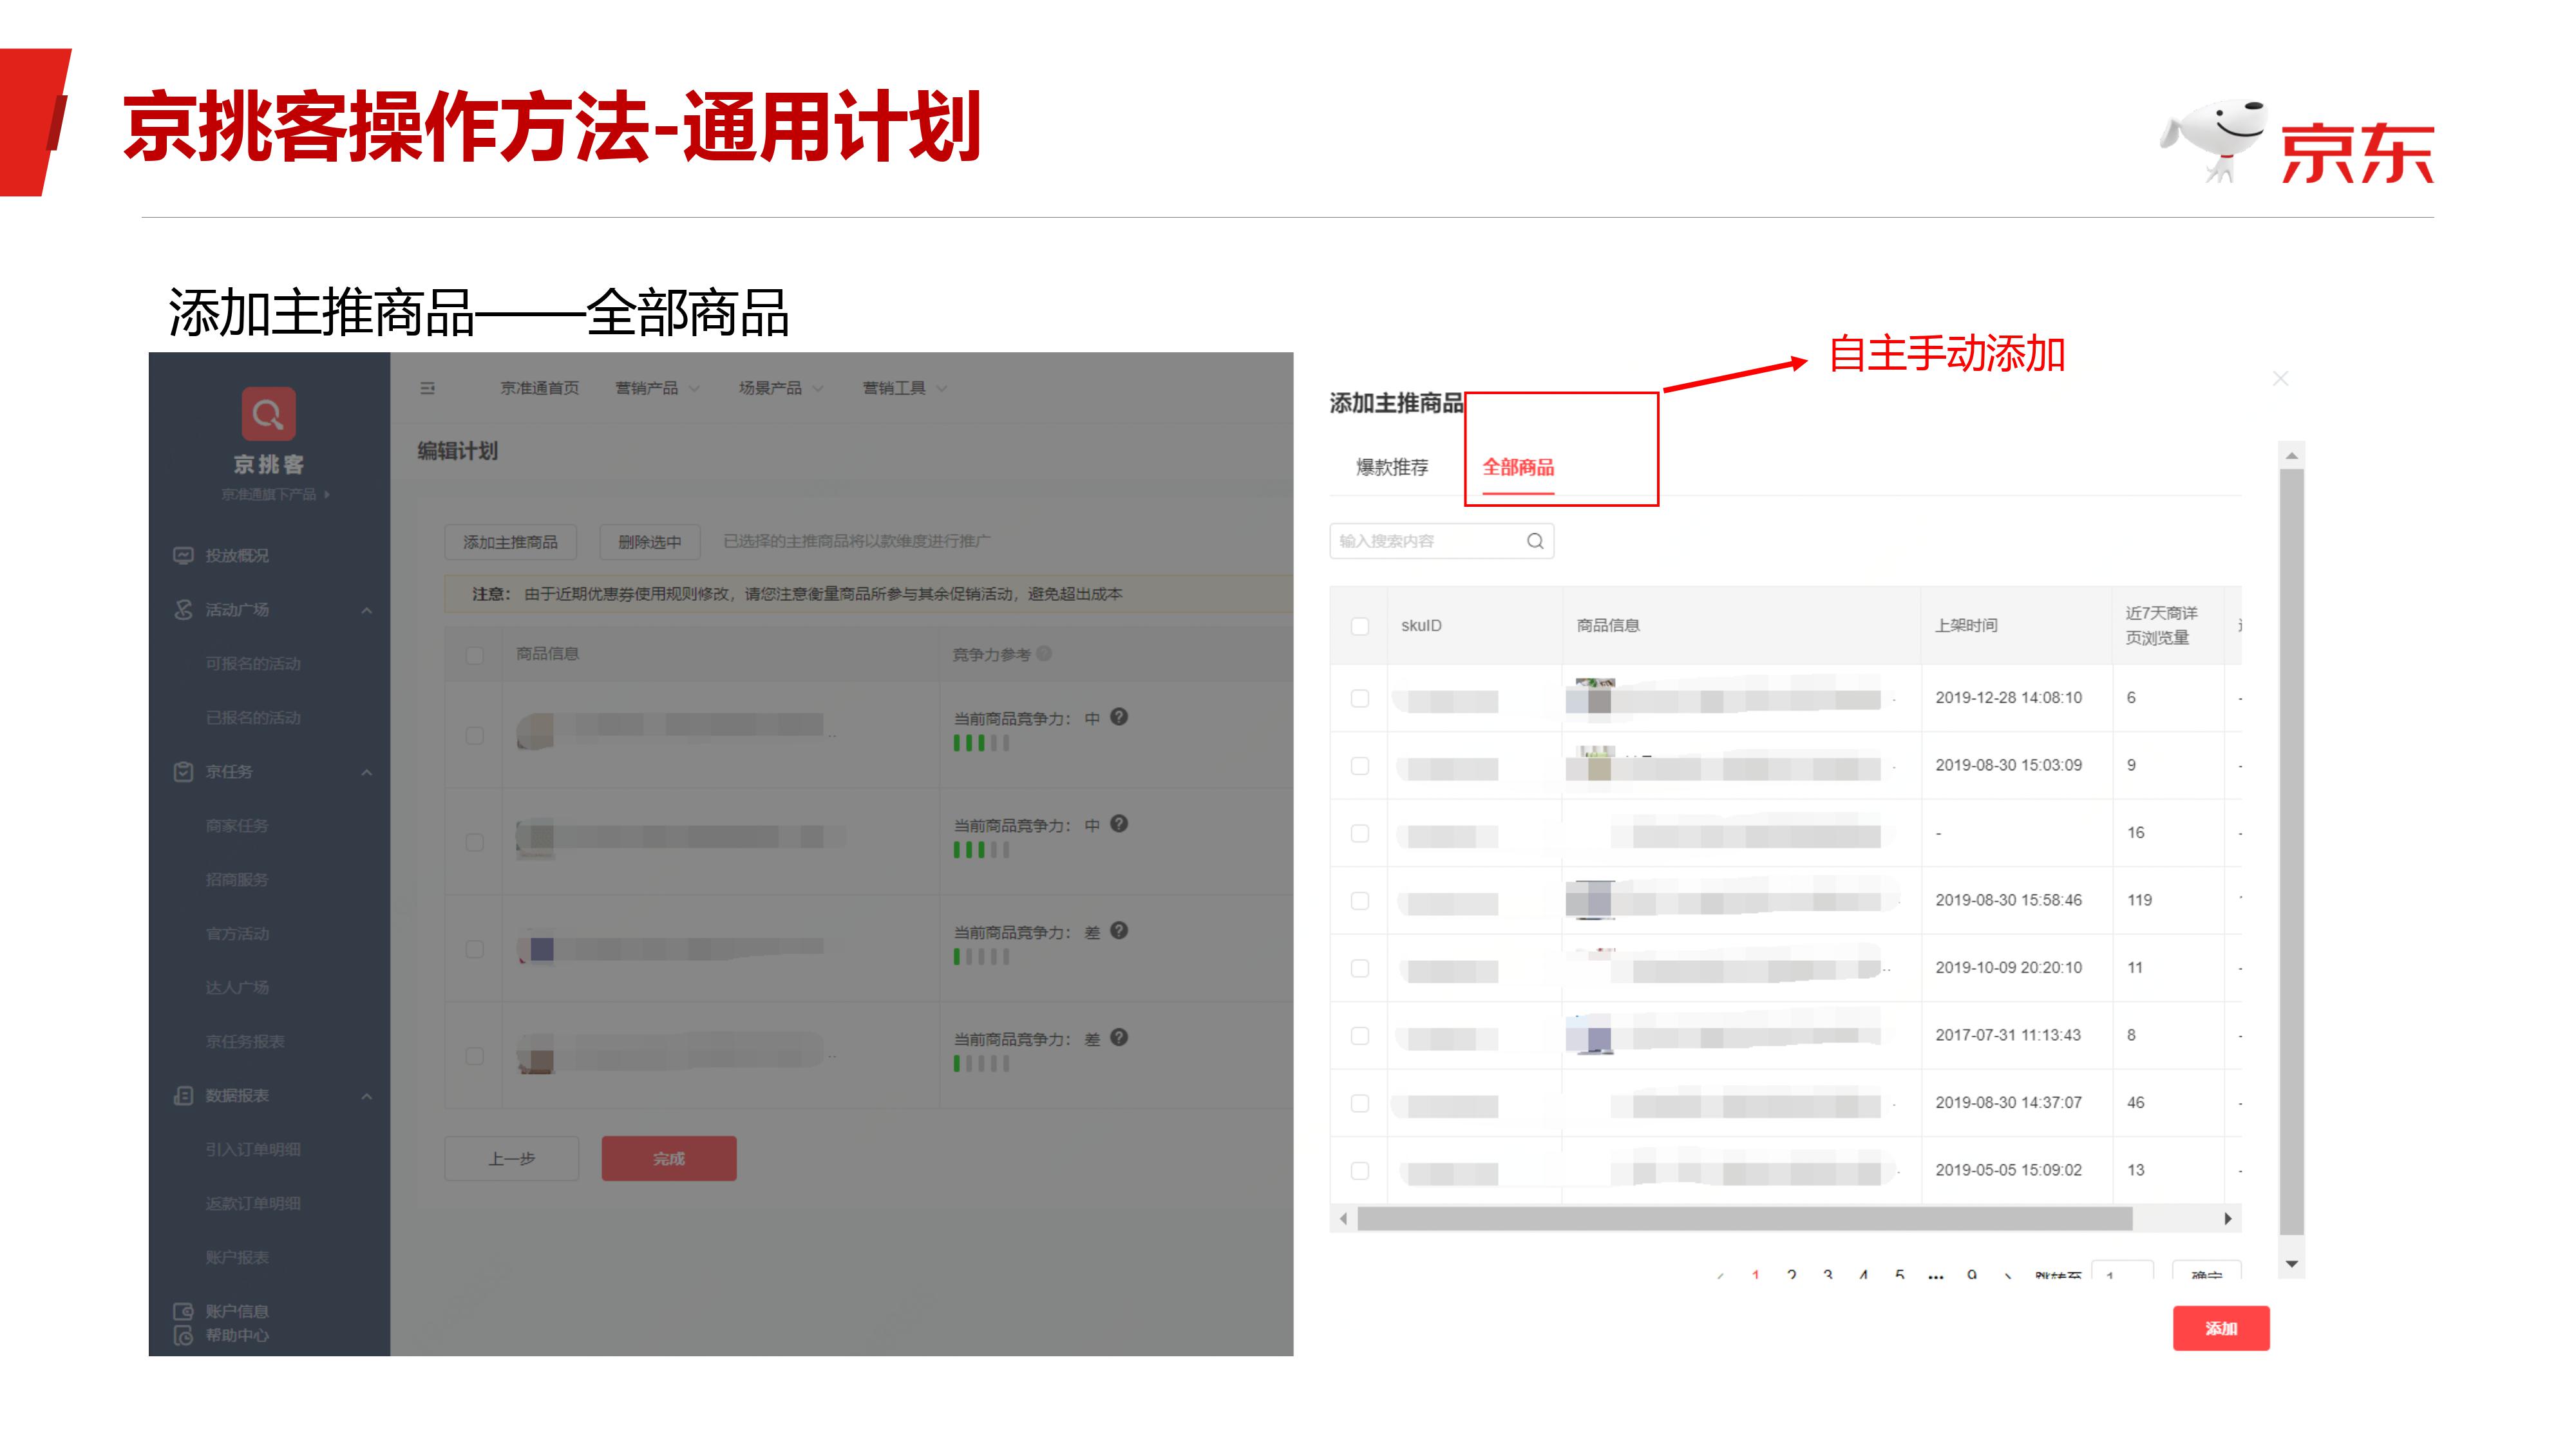Screen dimensions: 2576x1449
Task: Open the 营销工具 dropdown menu
Action: (x=905, y=388)
